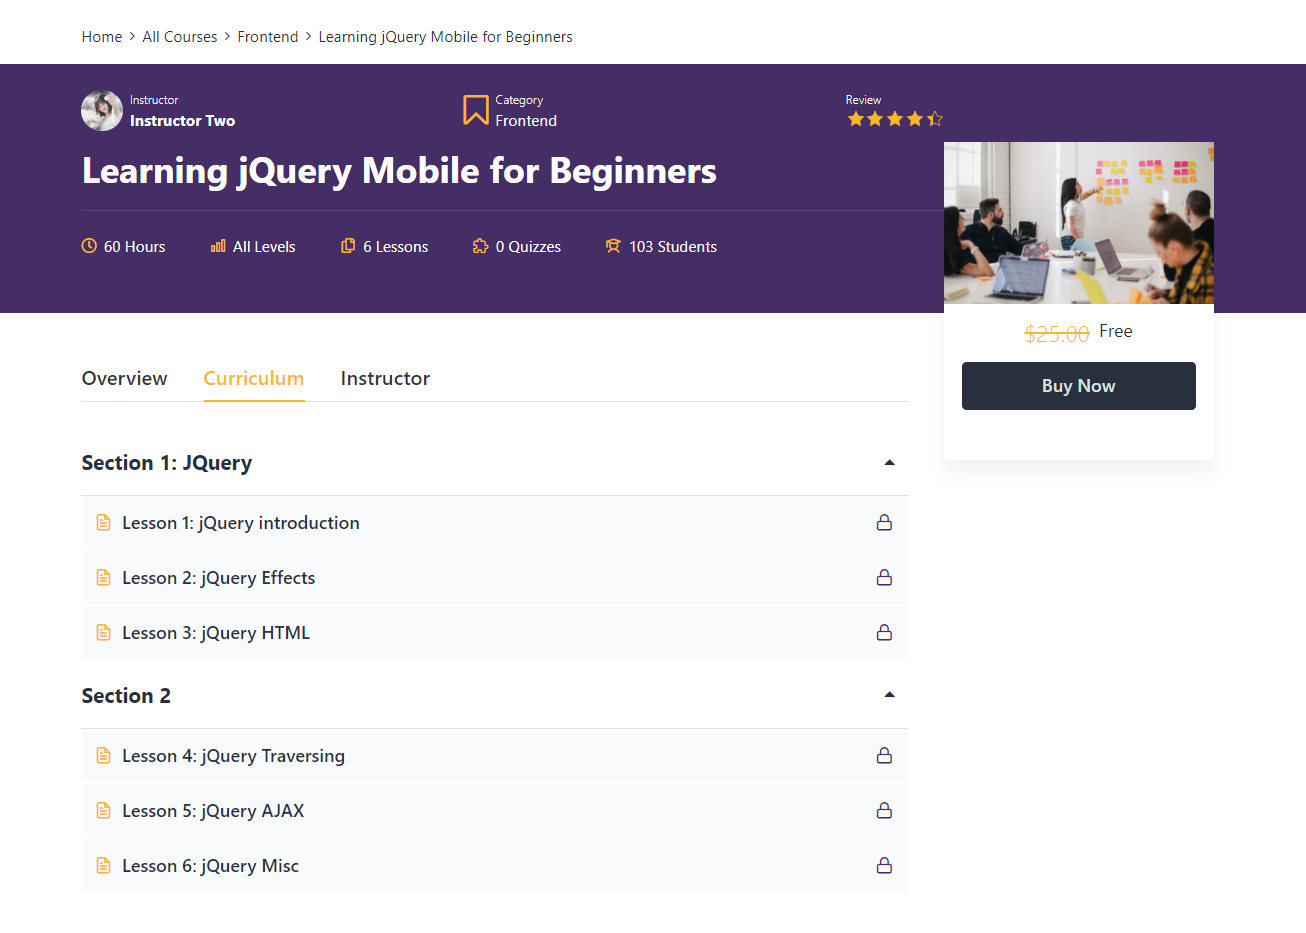The width and height of the screenshot is (1306, 933).
Task: Click the lock icon on Lesson 1 row
Action: (x=884, y=522)
